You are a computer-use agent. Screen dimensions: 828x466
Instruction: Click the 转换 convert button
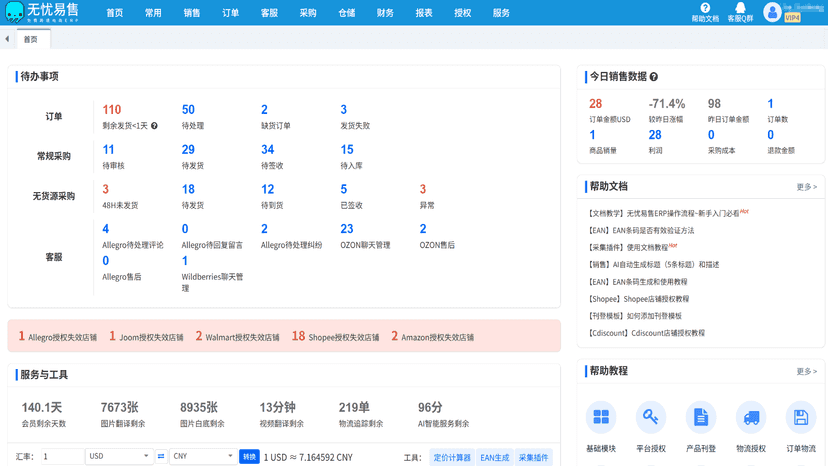[249, 456]
